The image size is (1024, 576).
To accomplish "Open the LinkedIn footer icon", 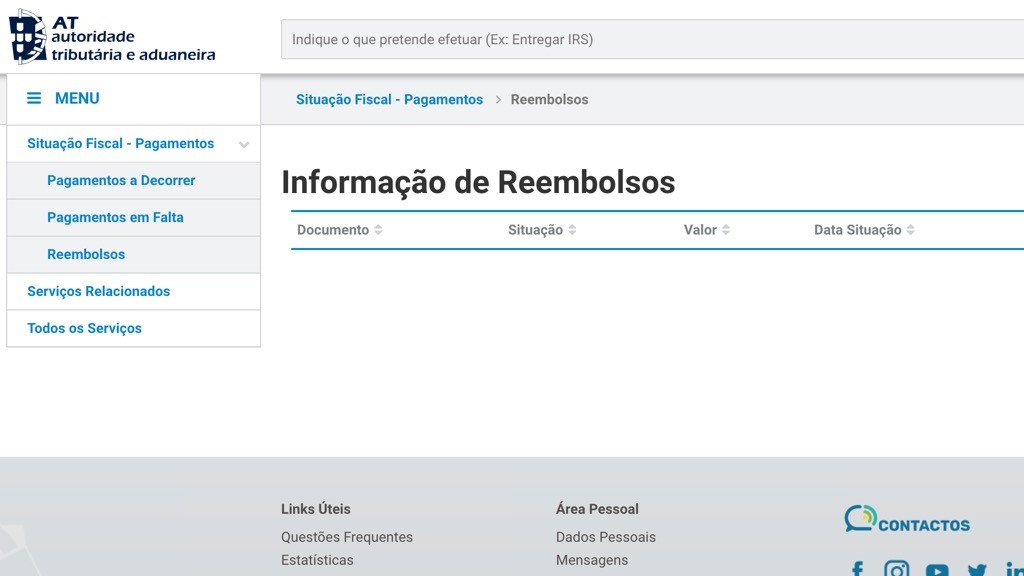I will 1013,568.
